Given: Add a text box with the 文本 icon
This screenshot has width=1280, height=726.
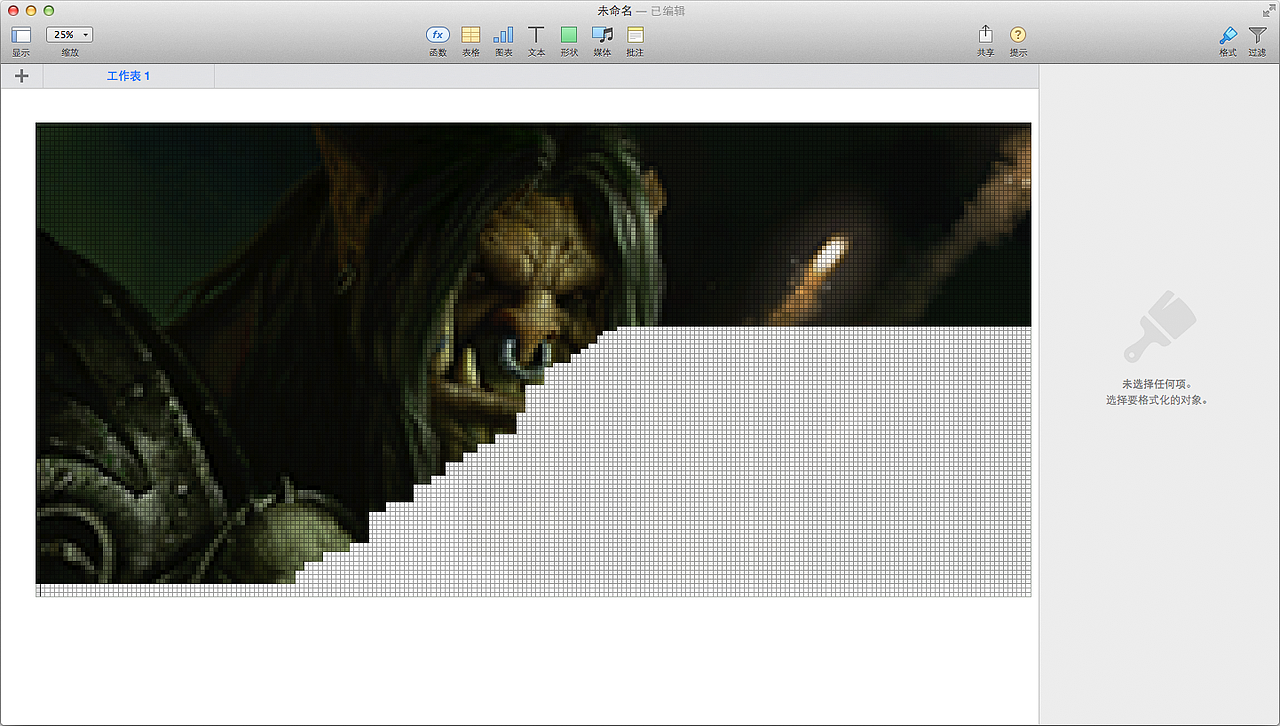Looking at the screenshot, I should pyautogui.click(x=536, y=35).
